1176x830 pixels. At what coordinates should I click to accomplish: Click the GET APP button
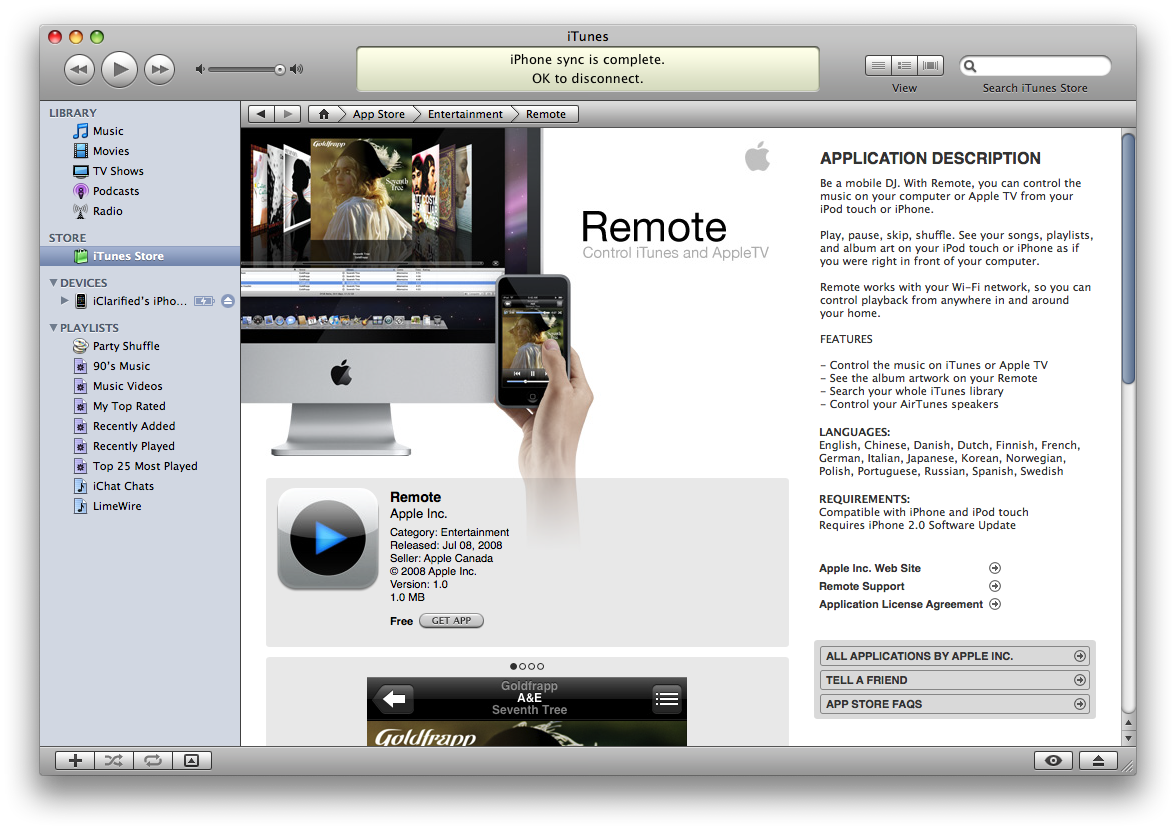[x=452, y=621]
